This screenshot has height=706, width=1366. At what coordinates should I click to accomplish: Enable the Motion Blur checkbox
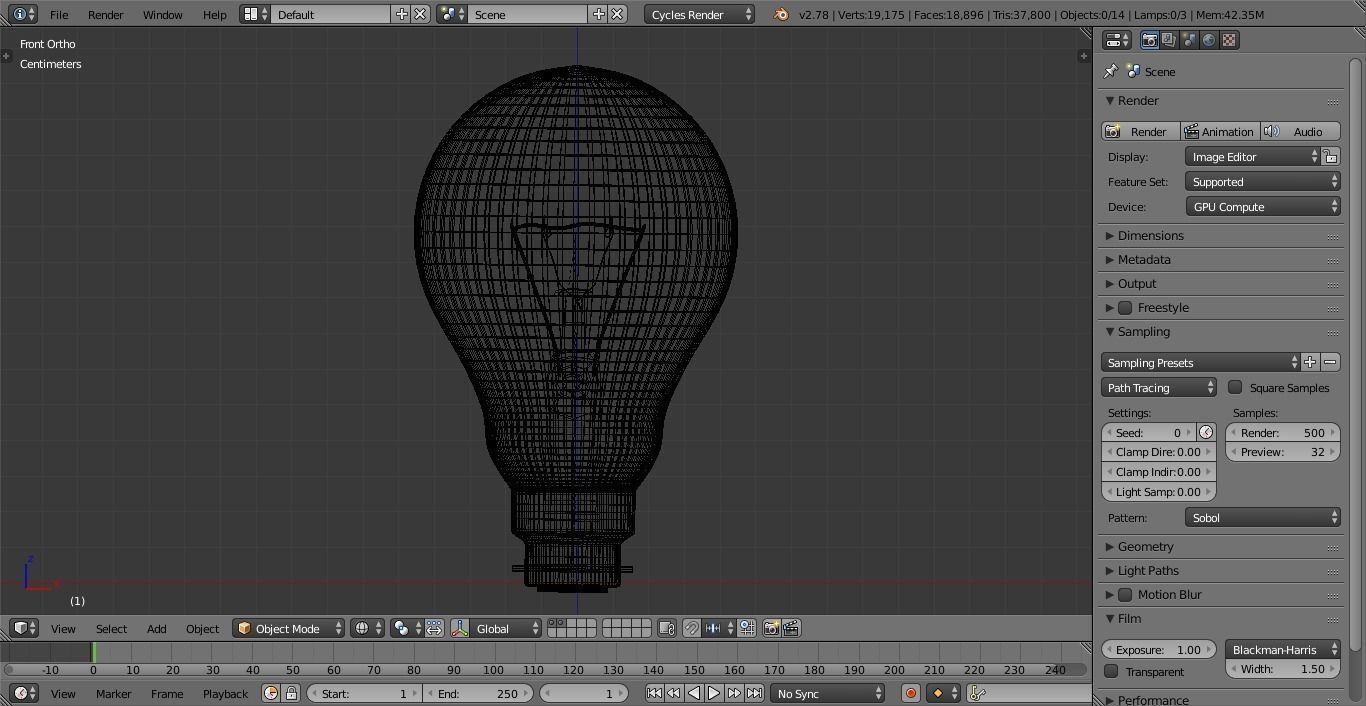1125,594
